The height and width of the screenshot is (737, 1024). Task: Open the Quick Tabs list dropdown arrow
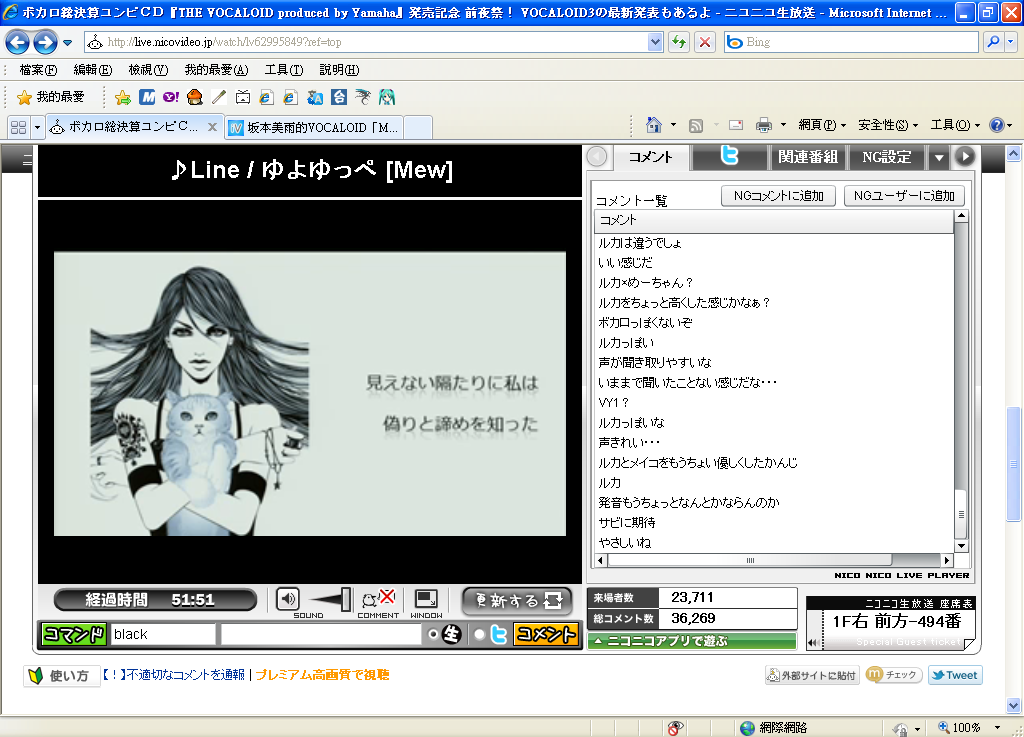(x=37, y=127)
